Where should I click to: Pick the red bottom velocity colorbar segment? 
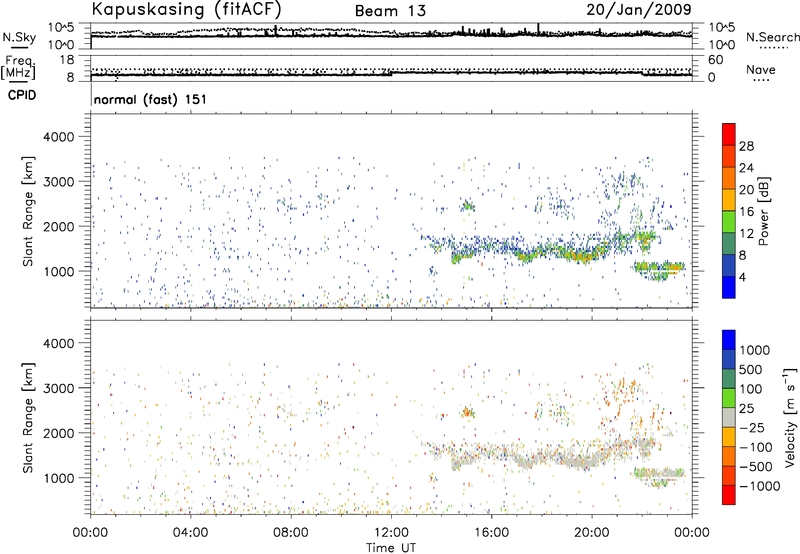click(x=729, y=495)
